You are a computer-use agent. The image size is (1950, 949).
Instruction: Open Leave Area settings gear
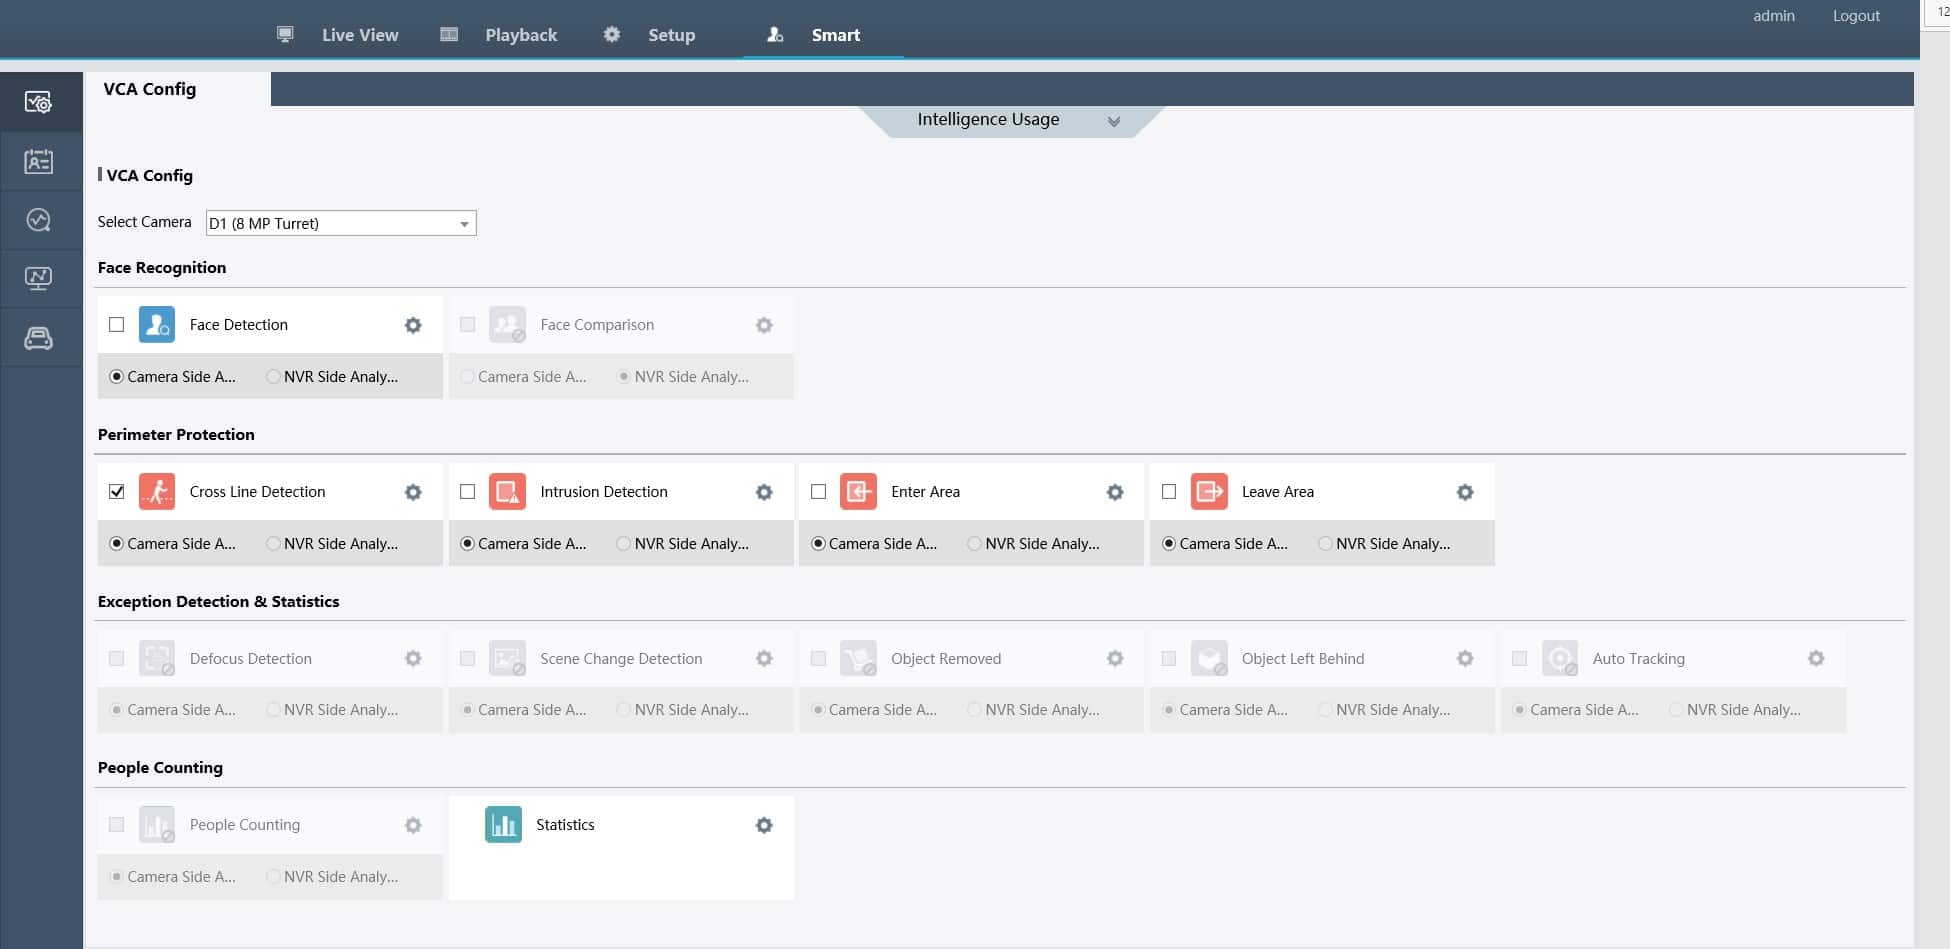1465,492
